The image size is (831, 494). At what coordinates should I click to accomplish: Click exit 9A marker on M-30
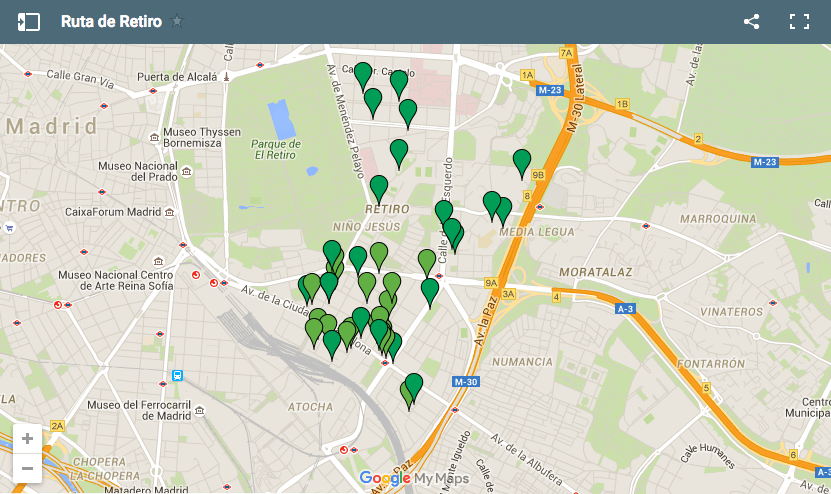491,283
